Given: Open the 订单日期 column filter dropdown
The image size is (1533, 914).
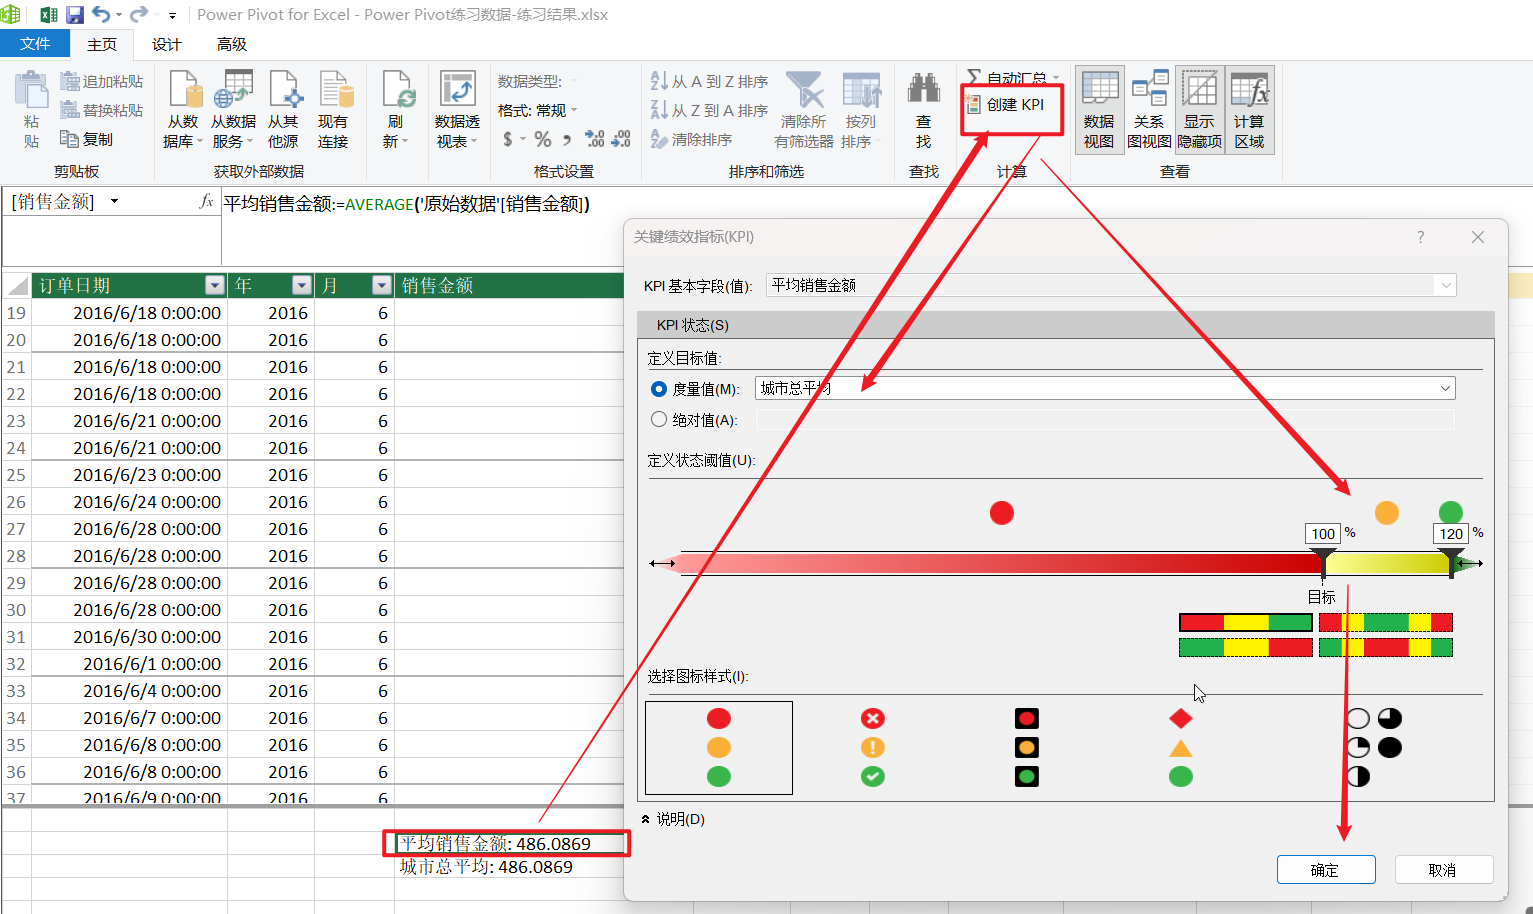Looking at the screenshot, I should click(214, 285).
